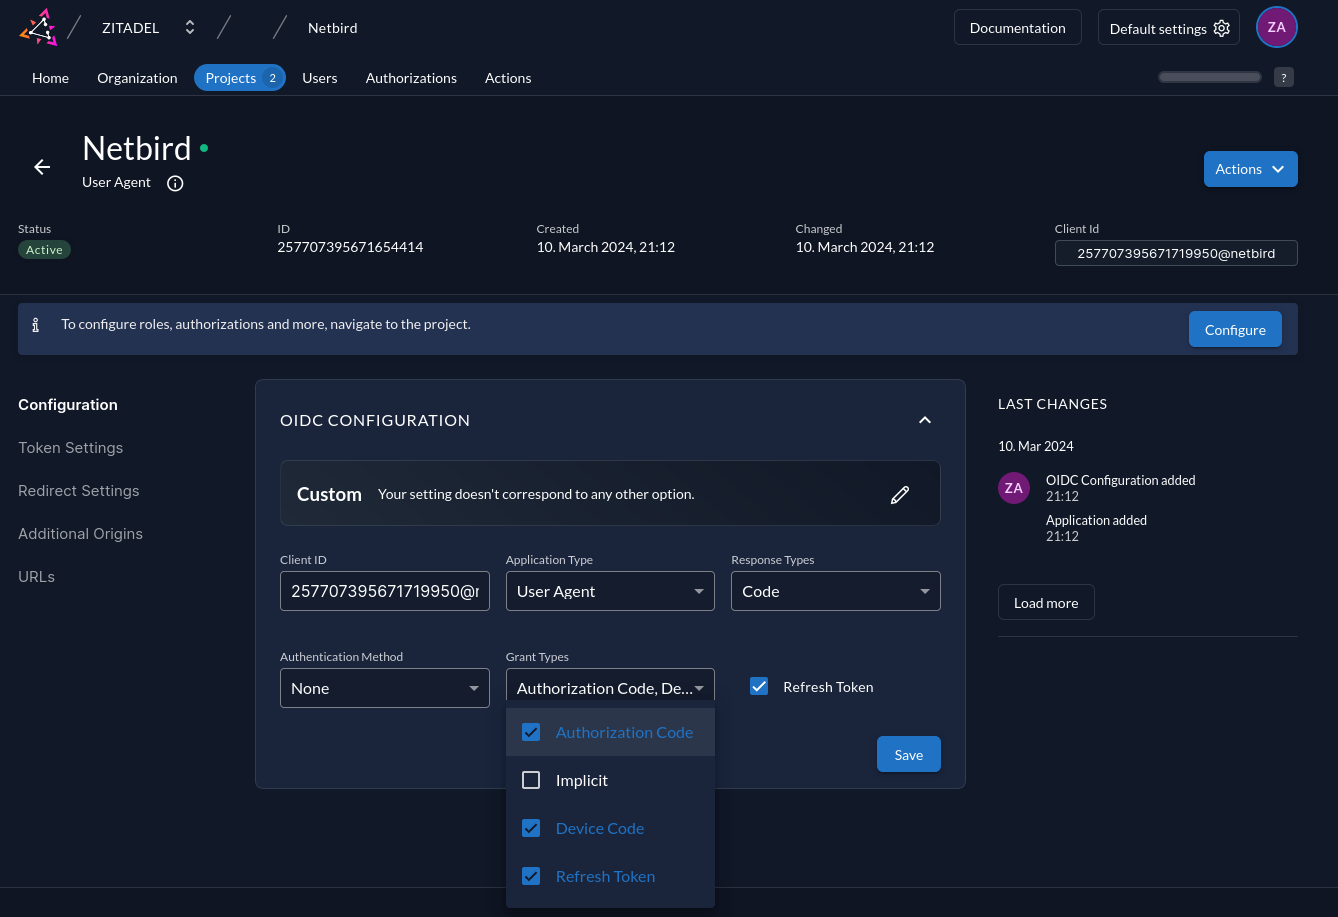
Task: Open Token Settings in the side menu
Action: (71, 448)
